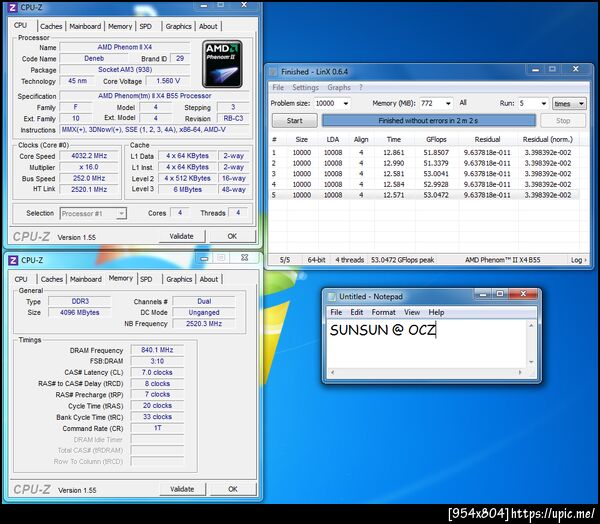The width and height of the screenshot is (600, 524).
Task: Open the Notepad Help menu
Action: click(x=436, y=312)
